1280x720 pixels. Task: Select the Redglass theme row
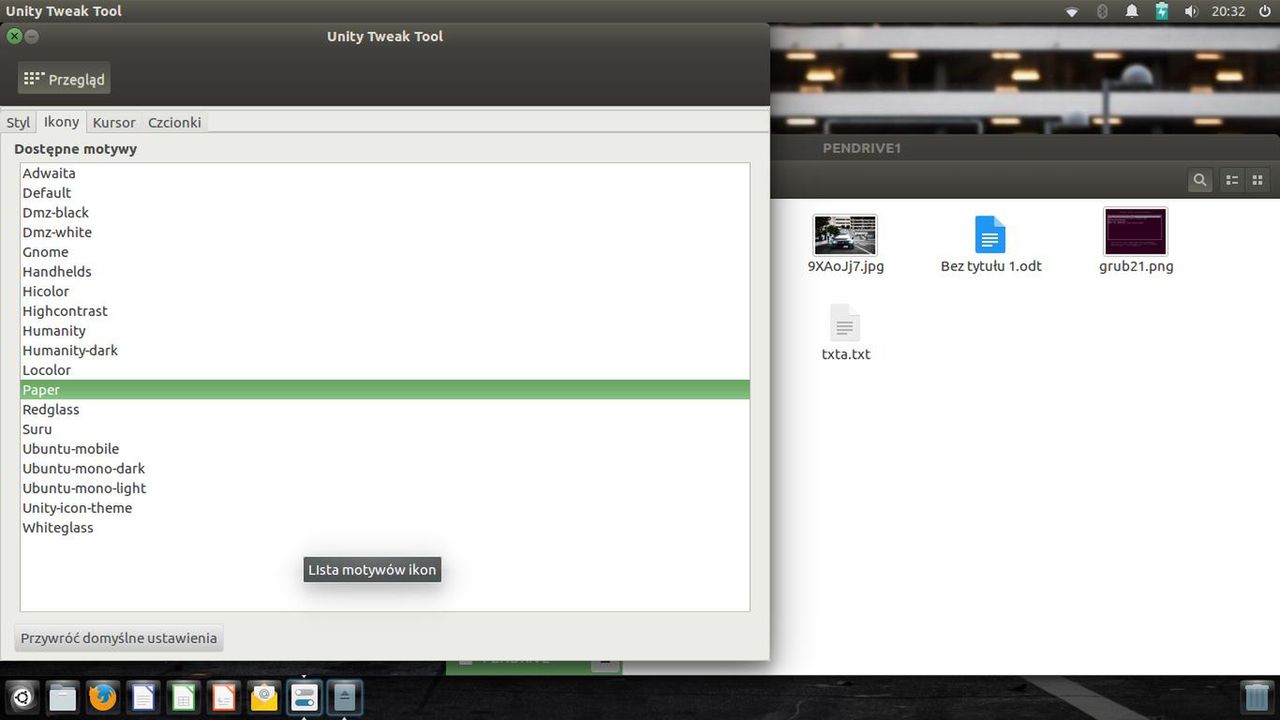point(385,409)
